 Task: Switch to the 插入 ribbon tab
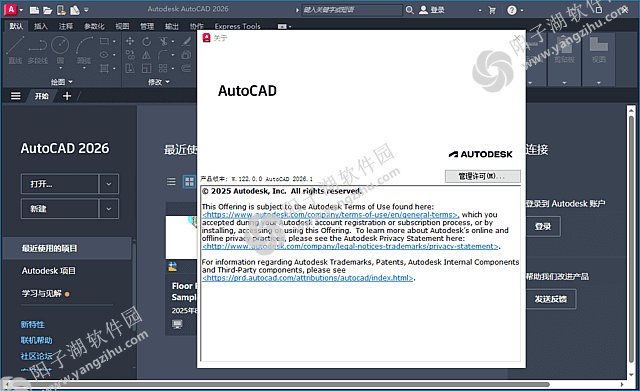click(41, 27)
